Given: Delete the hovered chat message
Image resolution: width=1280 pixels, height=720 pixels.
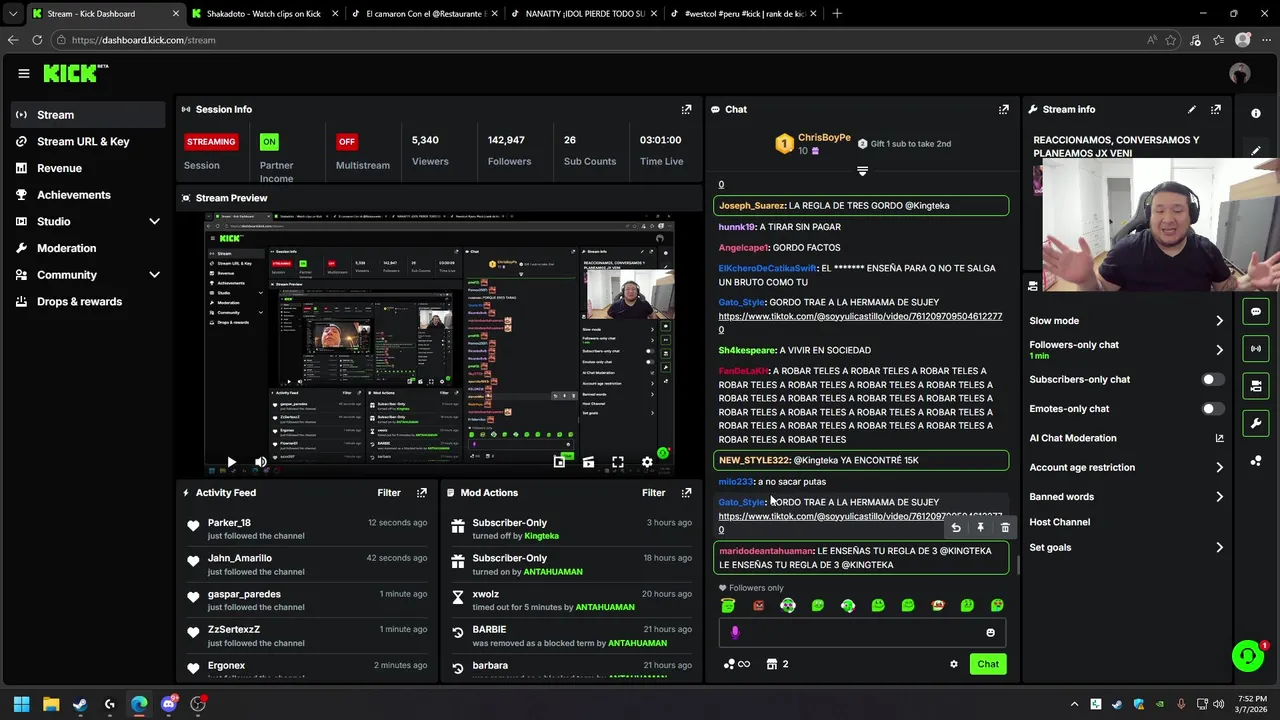Looking at the screenshot, I should point(1005,527).
